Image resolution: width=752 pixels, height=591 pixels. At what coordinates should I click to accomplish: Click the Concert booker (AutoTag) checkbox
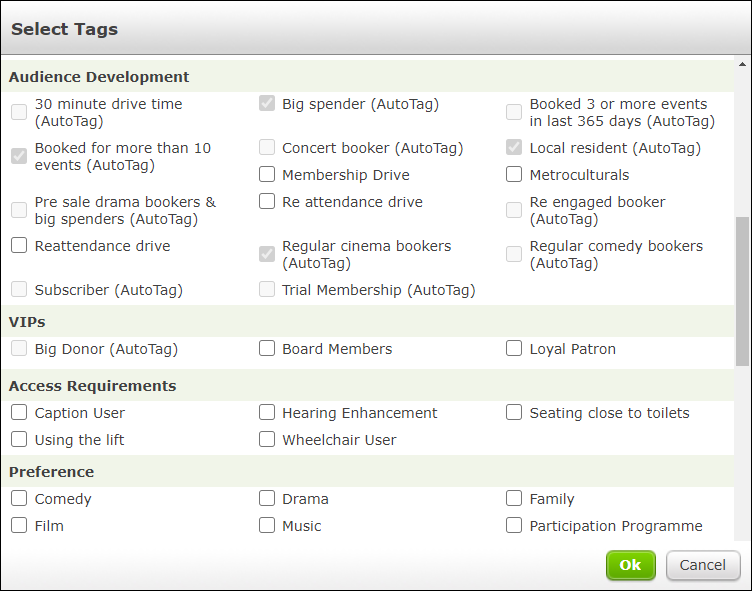[267, 147]
